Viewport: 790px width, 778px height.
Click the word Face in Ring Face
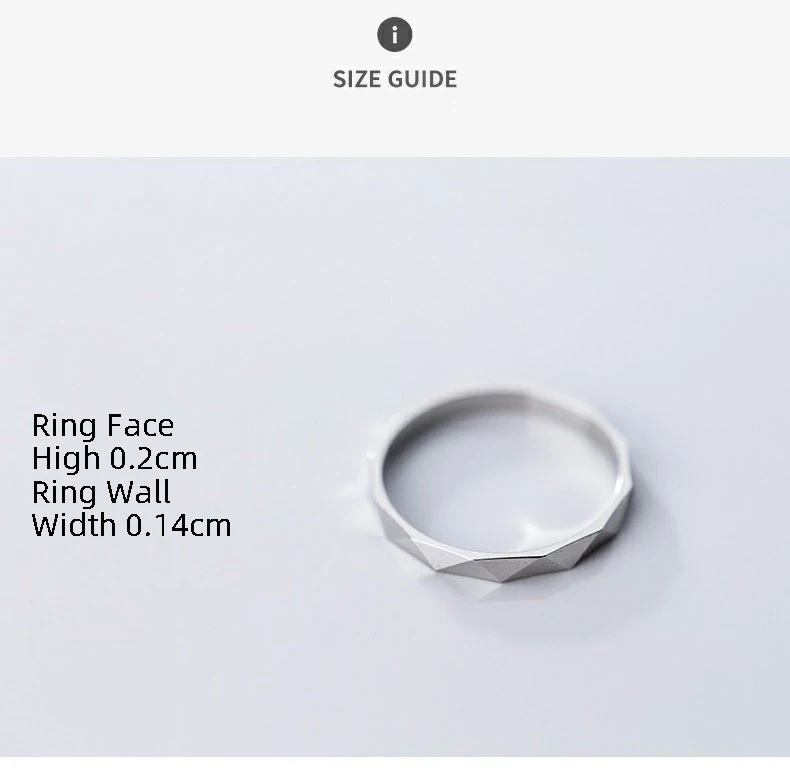(141, 425)
